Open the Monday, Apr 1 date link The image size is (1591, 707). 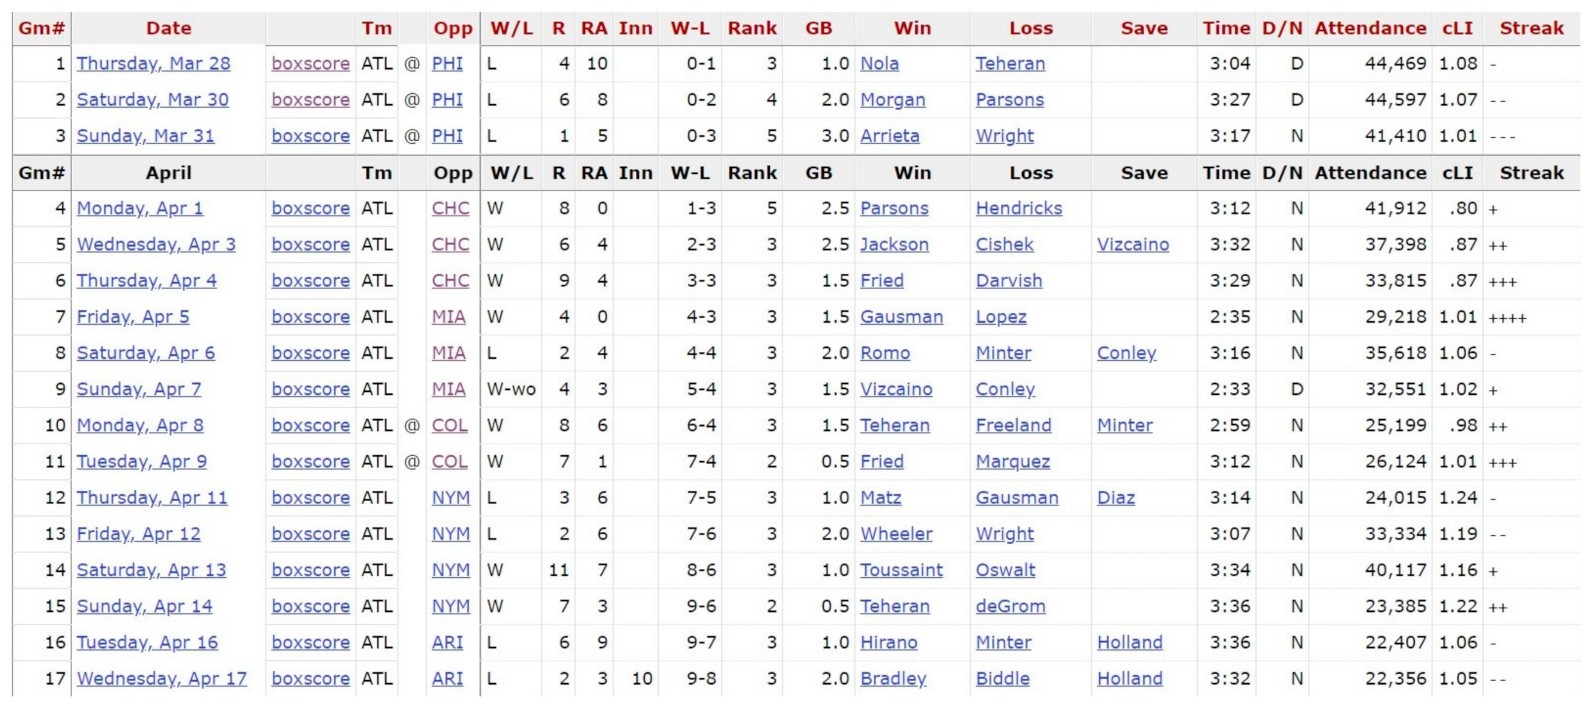[x=139, y=208]
